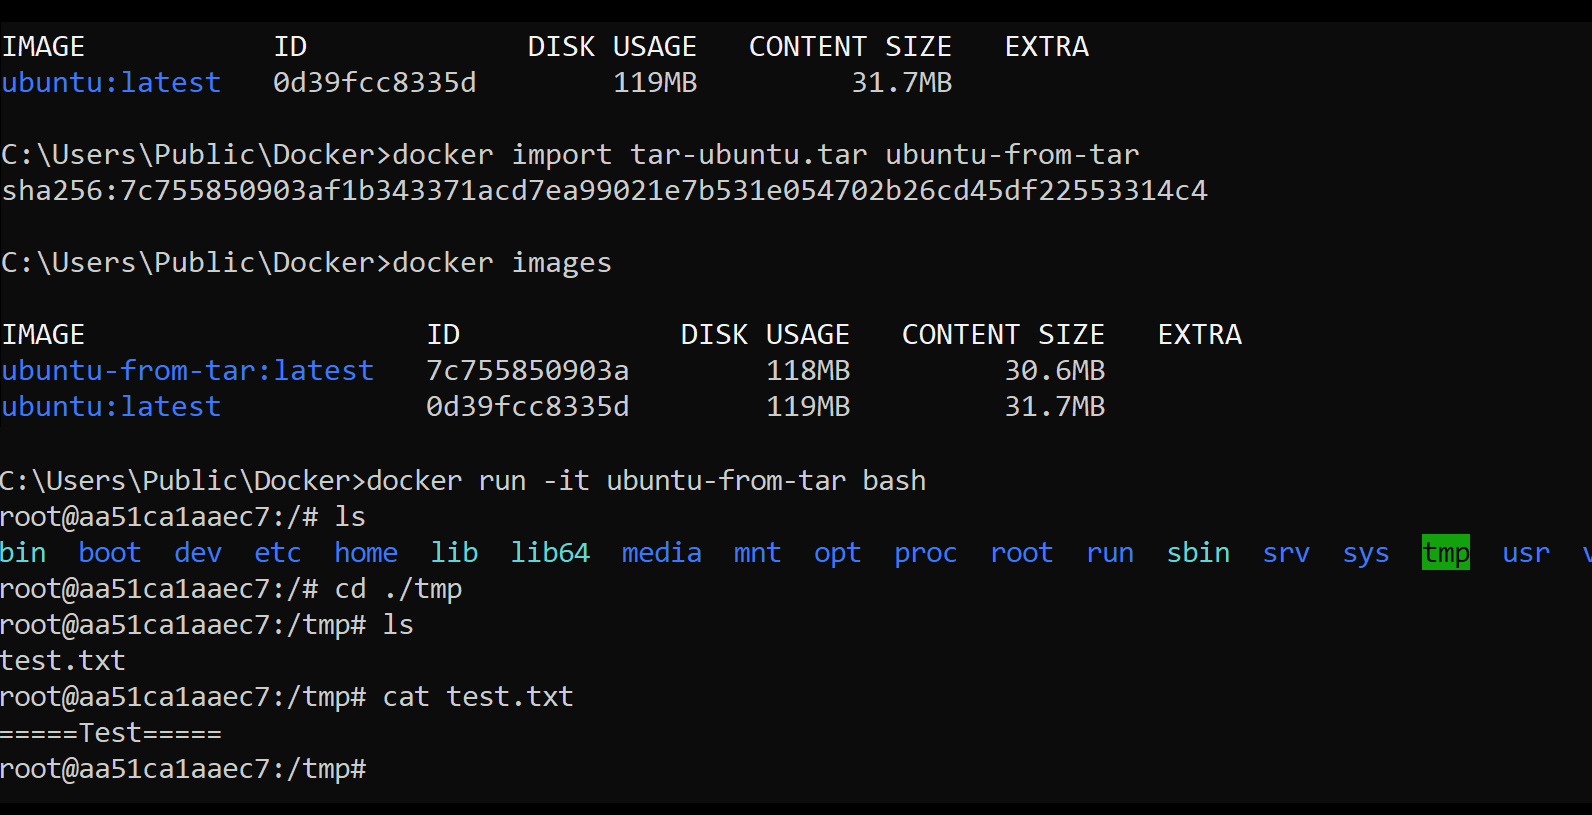
Task: Click the bin directory in ls output
Action: (23, 553)
